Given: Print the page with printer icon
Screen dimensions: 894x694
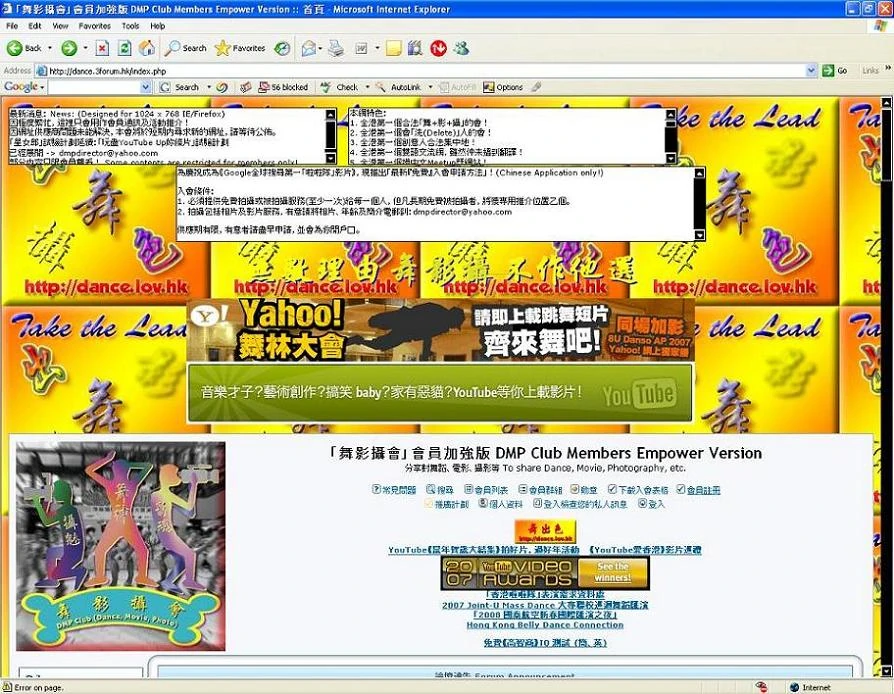Looking at the screenshot, I should tap(336, 48).
